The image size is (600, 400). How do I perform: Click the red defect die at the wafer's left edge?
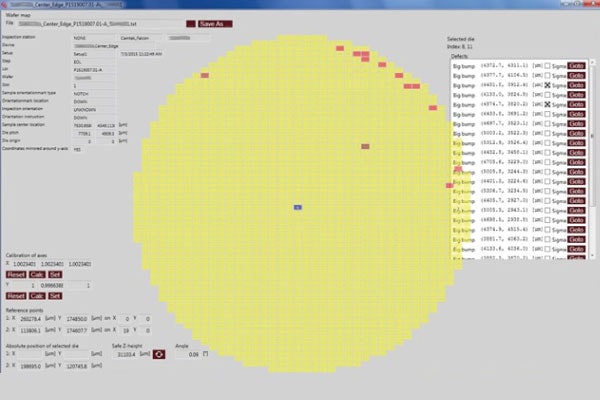point(205,76)
